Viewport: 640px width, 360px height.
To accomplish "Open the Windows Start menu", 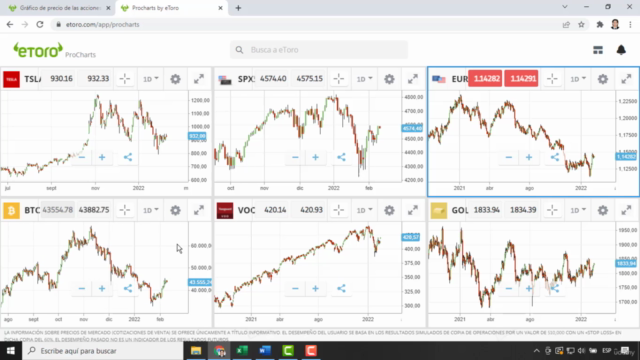I will (10, 351).
